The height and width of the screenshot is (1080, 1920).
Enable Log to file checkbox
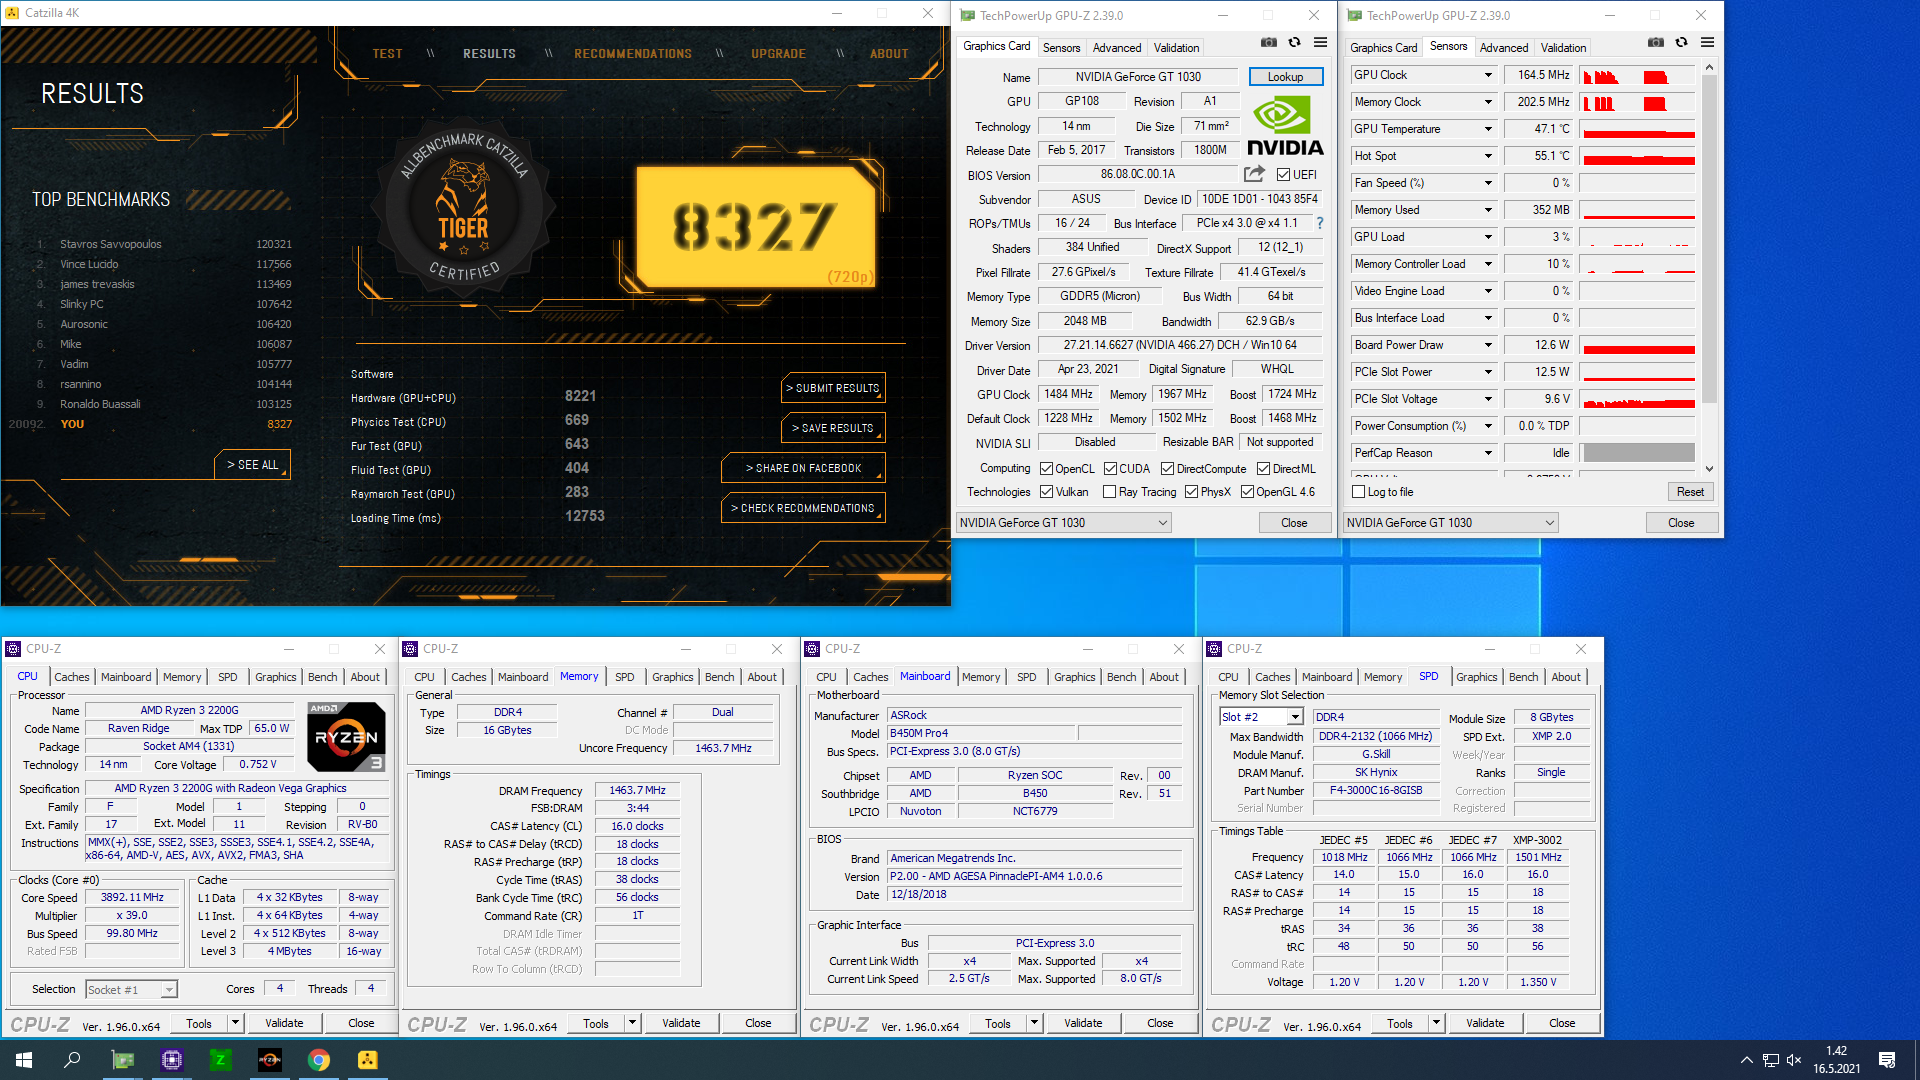click(x=1358, y=492)
